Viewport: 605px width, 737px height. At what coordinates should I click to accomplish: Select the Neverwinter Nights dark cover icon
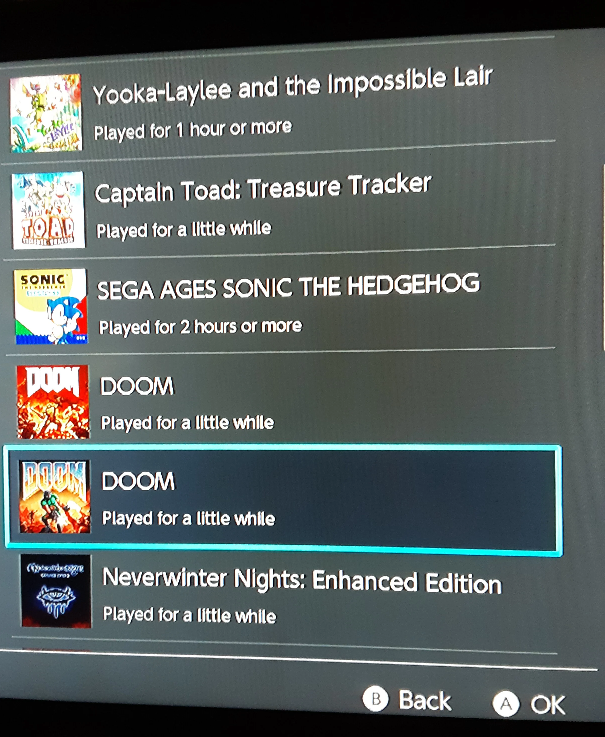pos(56,591)
